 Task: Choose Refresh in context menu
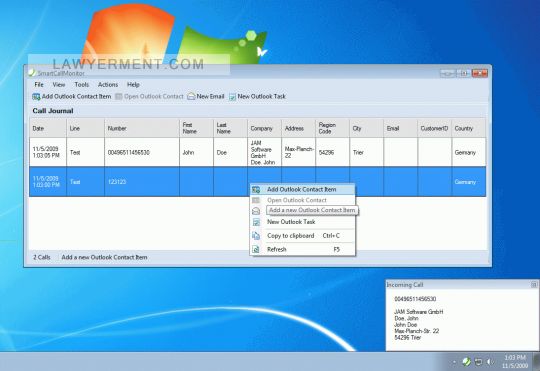point(303,249)
